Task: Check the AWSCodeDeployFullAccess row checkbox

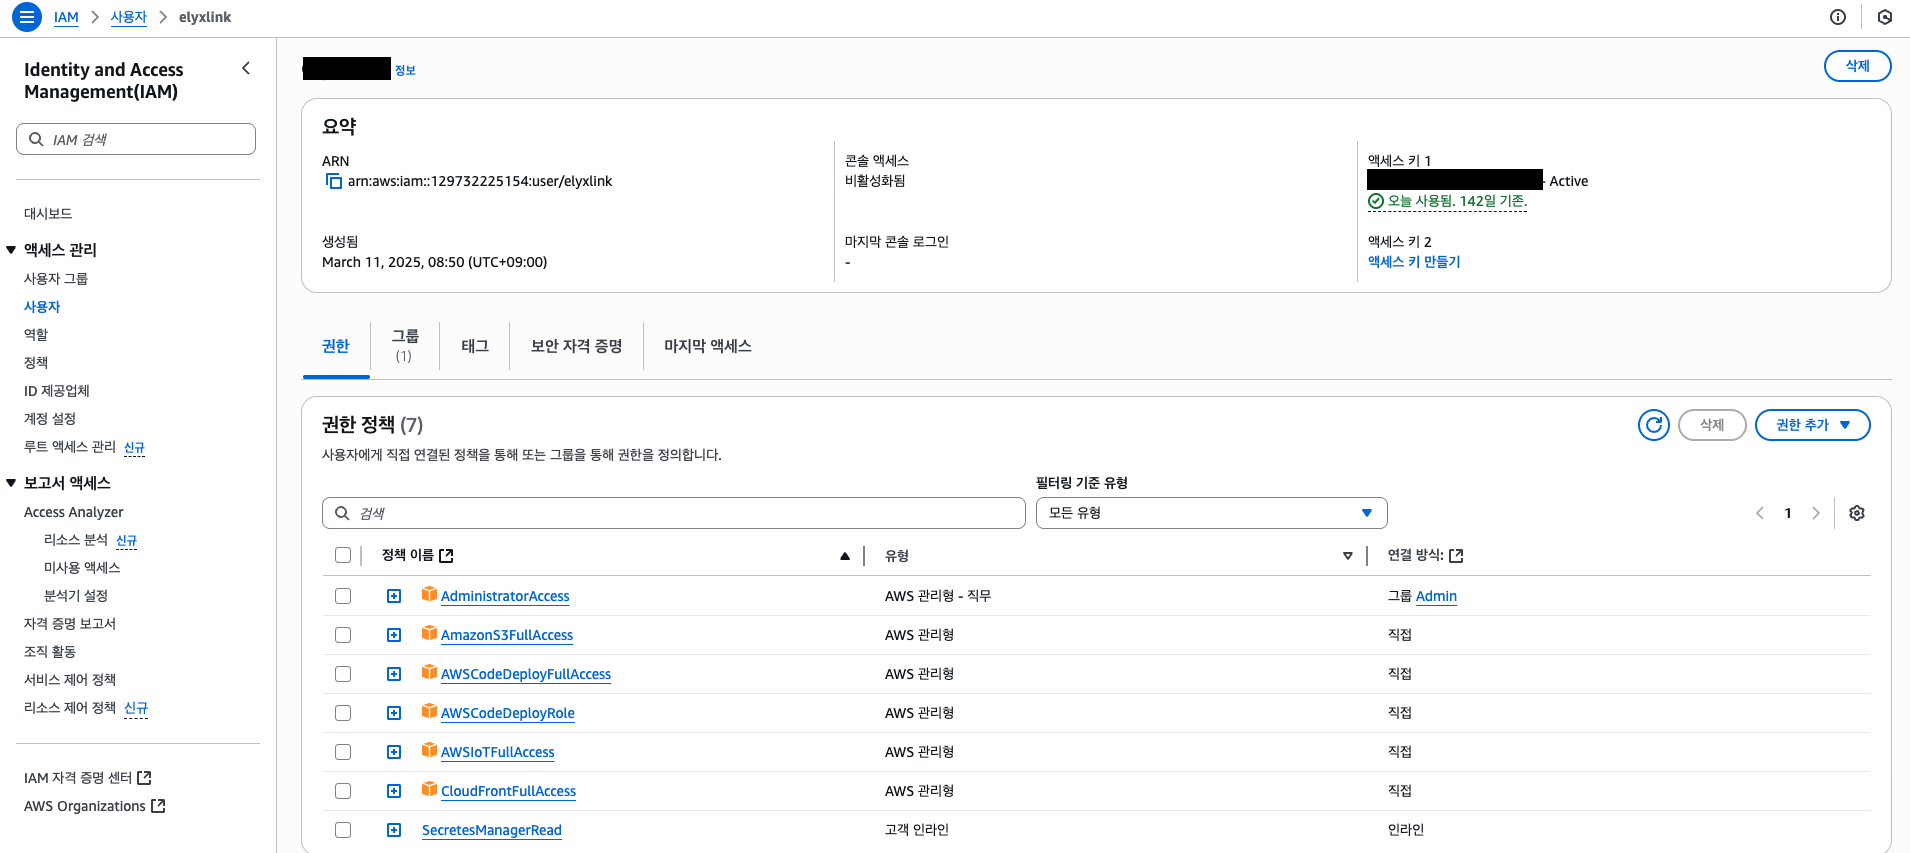Action: 343,674
